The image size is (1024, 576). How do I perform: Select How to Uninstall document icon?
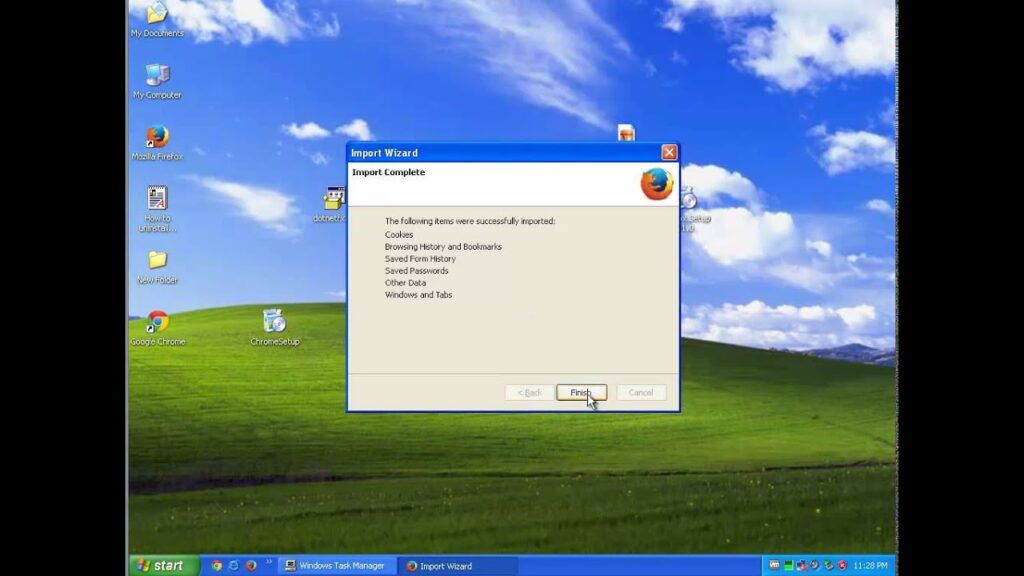click(x=157, y=209)
